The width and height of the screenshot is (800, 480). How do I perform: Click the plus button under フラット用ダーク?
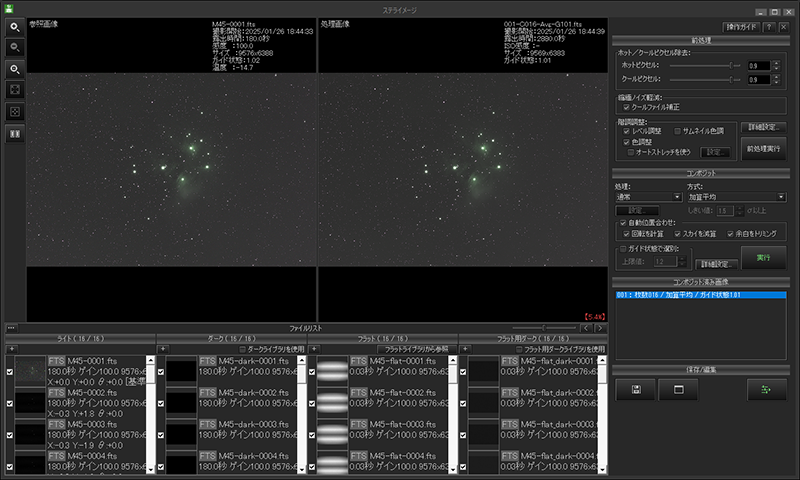click(465, 349)
